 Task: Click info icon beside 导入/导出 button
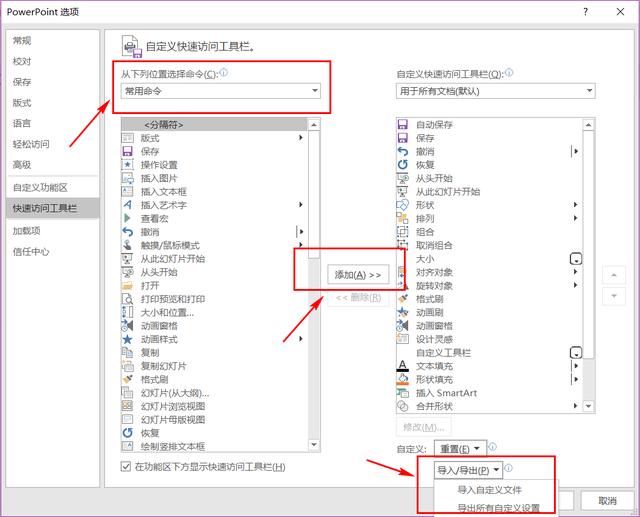coord(508,468)
